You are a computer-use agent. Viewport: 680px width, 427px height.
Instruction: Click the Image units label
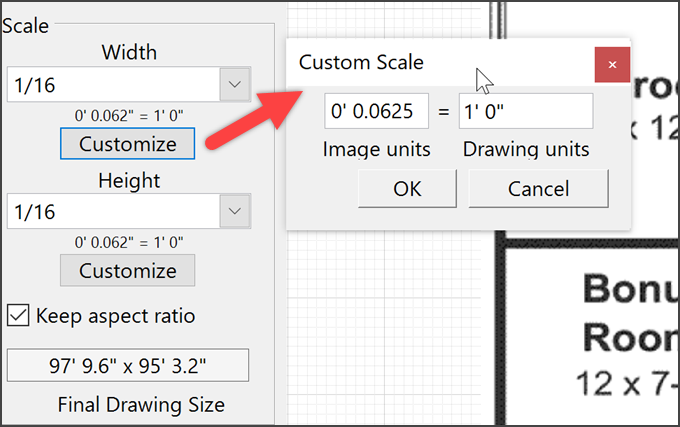coord(376,150)
